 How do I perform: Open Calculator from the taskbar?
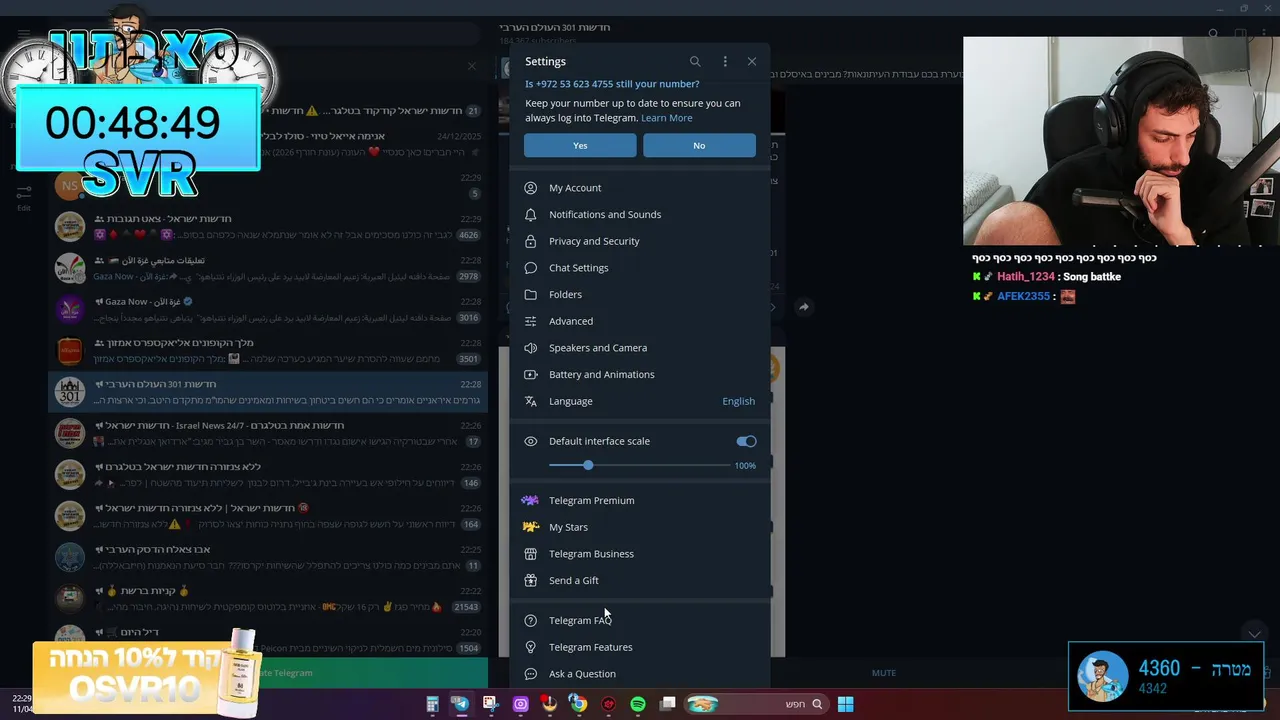433,704
